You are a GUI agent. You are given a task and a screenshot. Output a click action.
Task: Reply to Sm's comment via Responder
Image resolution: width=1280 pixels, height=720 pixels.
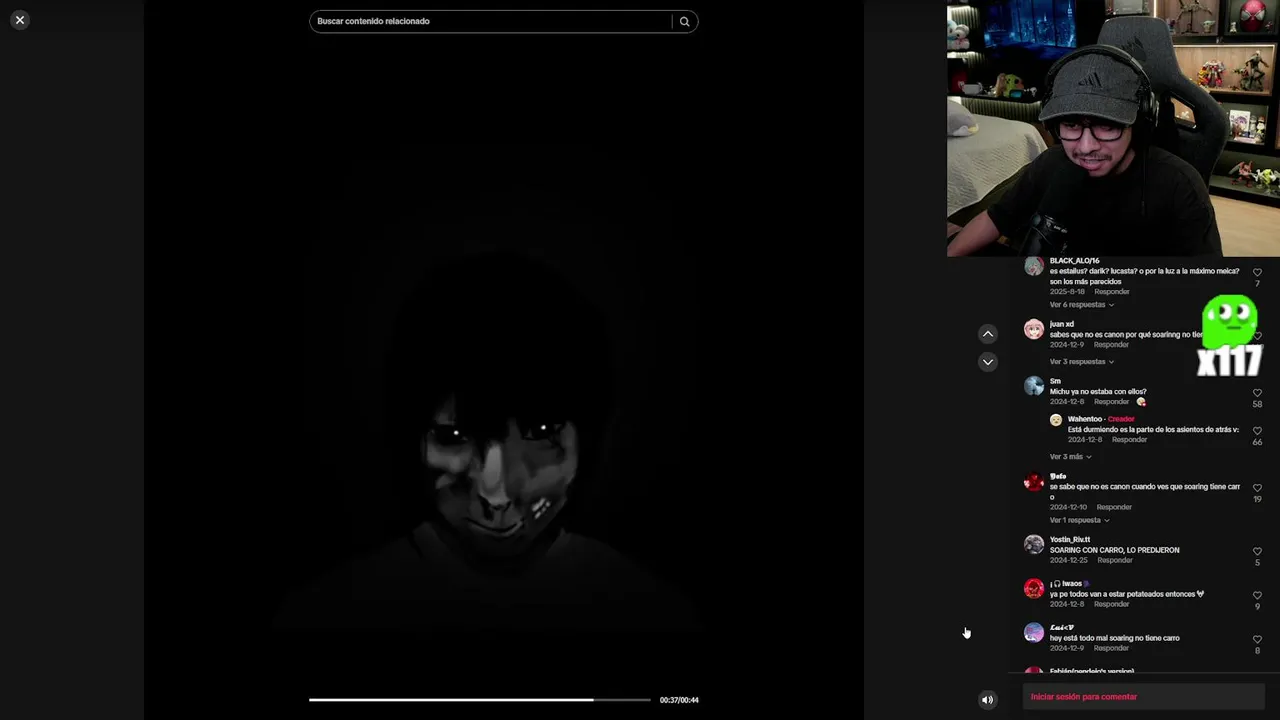pyautogui.click(x=1111, y=402)
